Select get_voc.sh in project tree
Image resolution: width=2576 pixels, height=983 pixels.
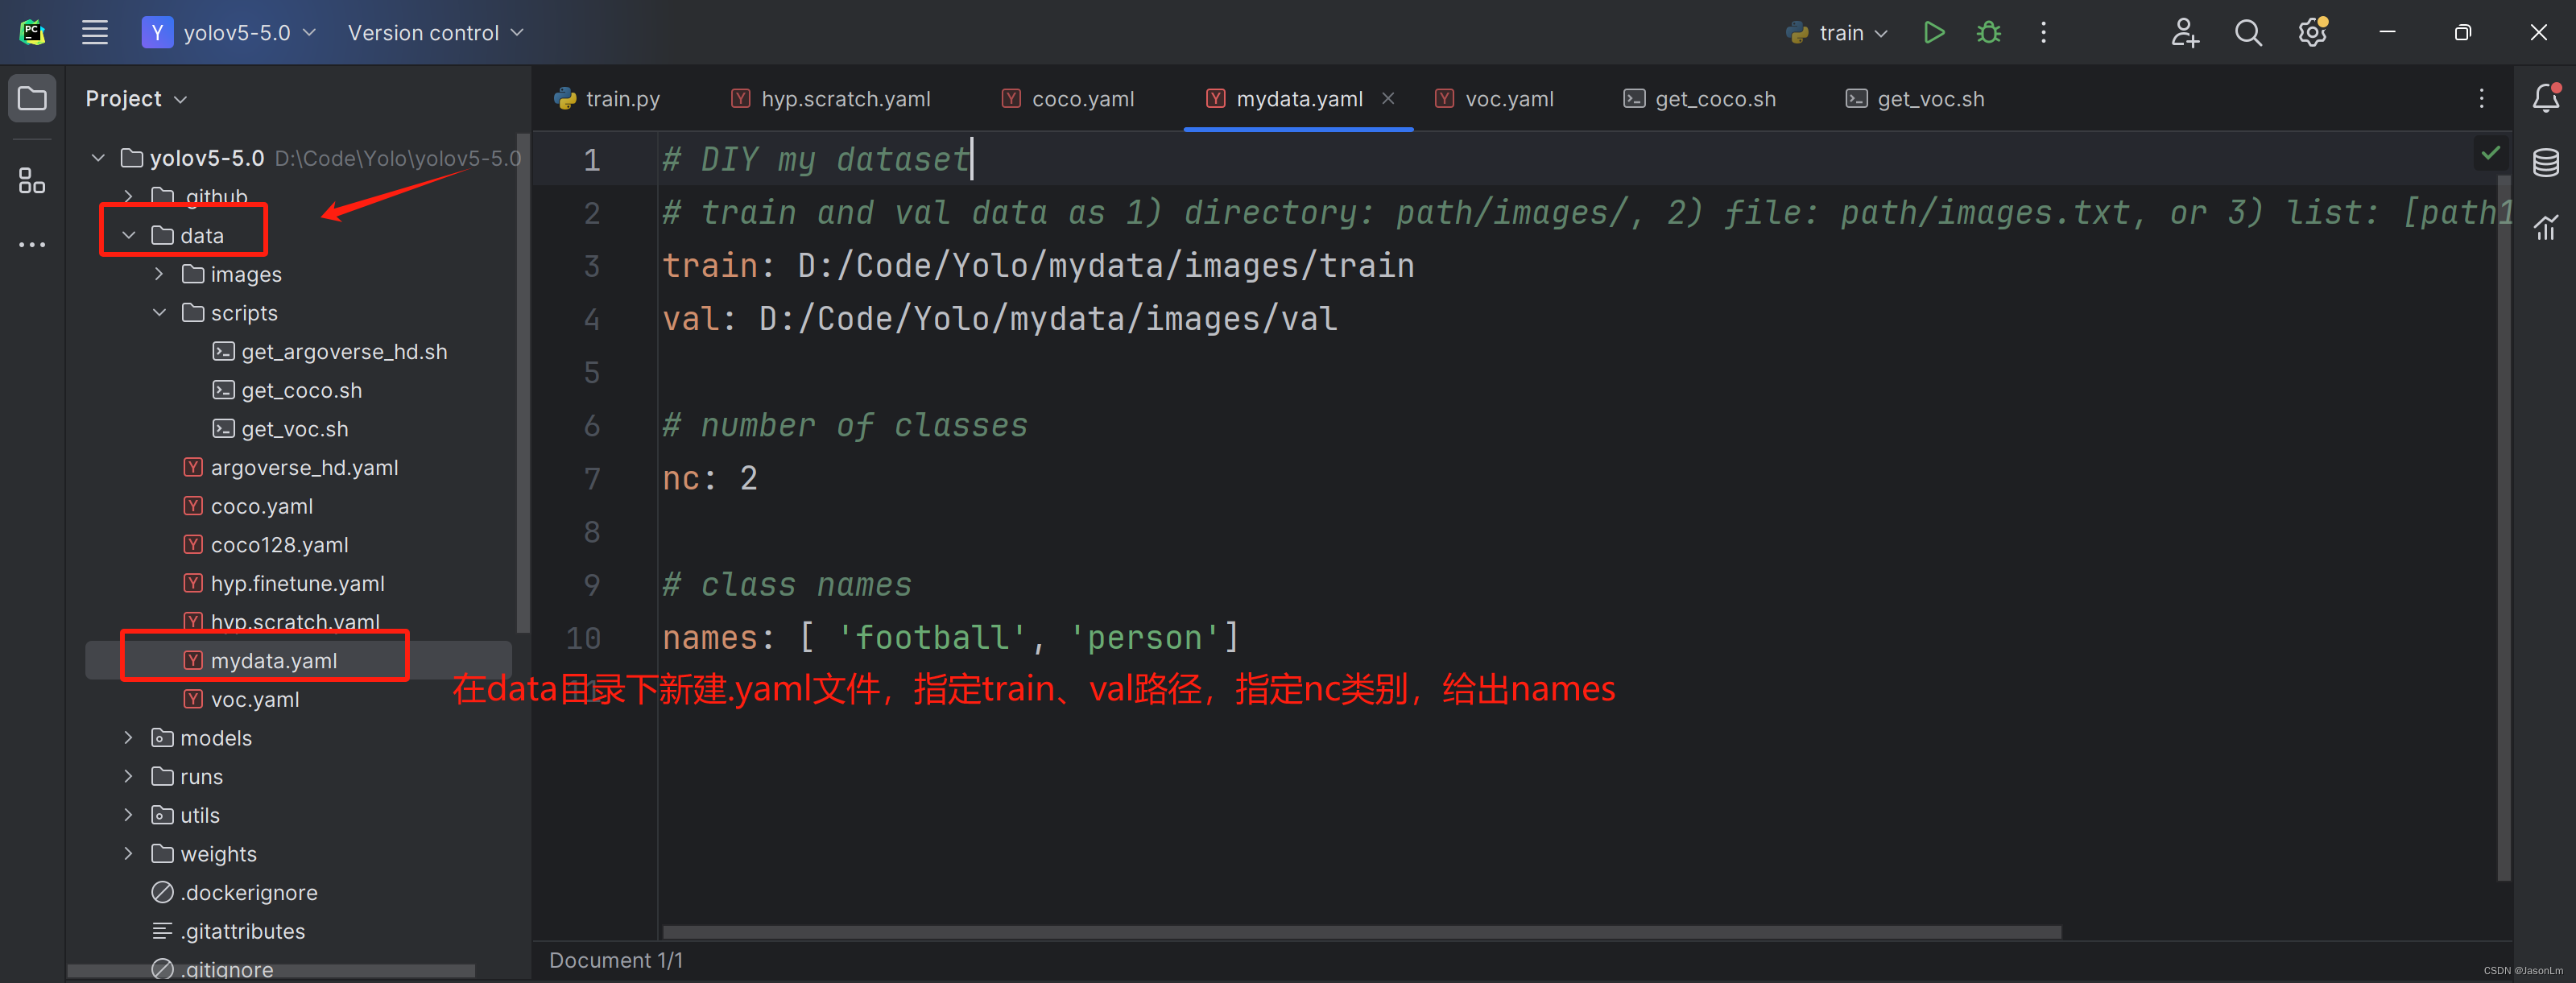pyautogui.click(x=281, y=428)
